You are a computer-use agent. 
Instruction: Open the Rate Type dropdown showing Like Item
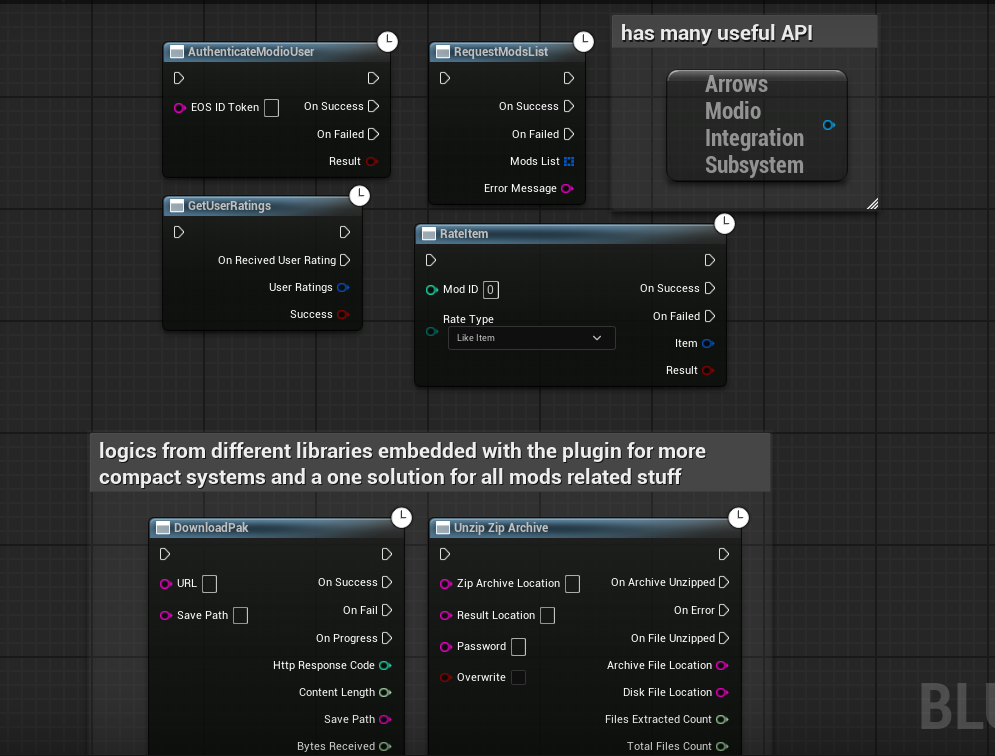click(531, 338)
